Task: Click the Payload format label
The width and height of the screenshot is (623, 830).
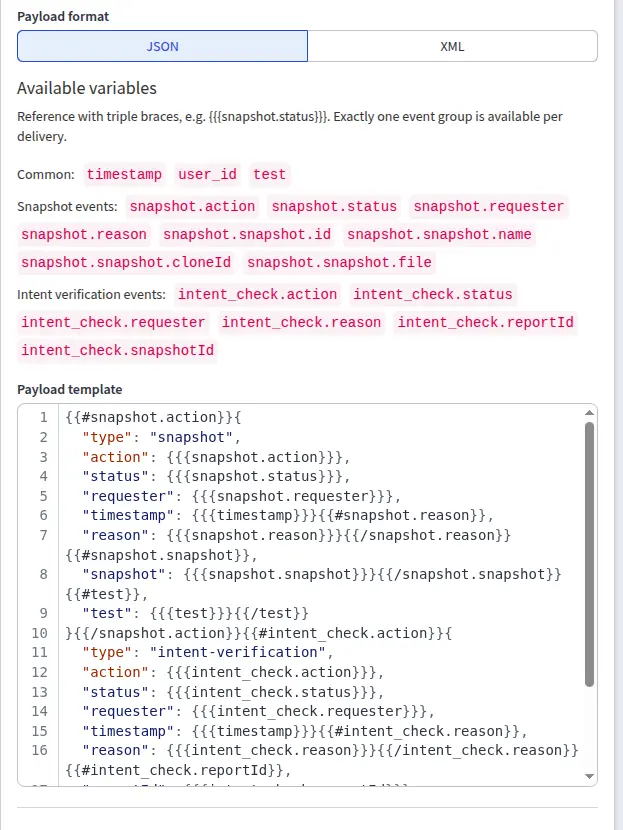Action: click(x=63, y=16)
